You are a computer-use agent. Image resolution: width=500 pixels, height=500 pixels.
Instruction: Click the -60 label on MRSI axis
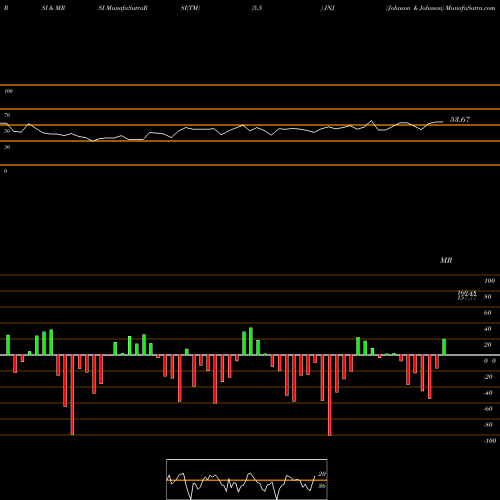(488, 409)
